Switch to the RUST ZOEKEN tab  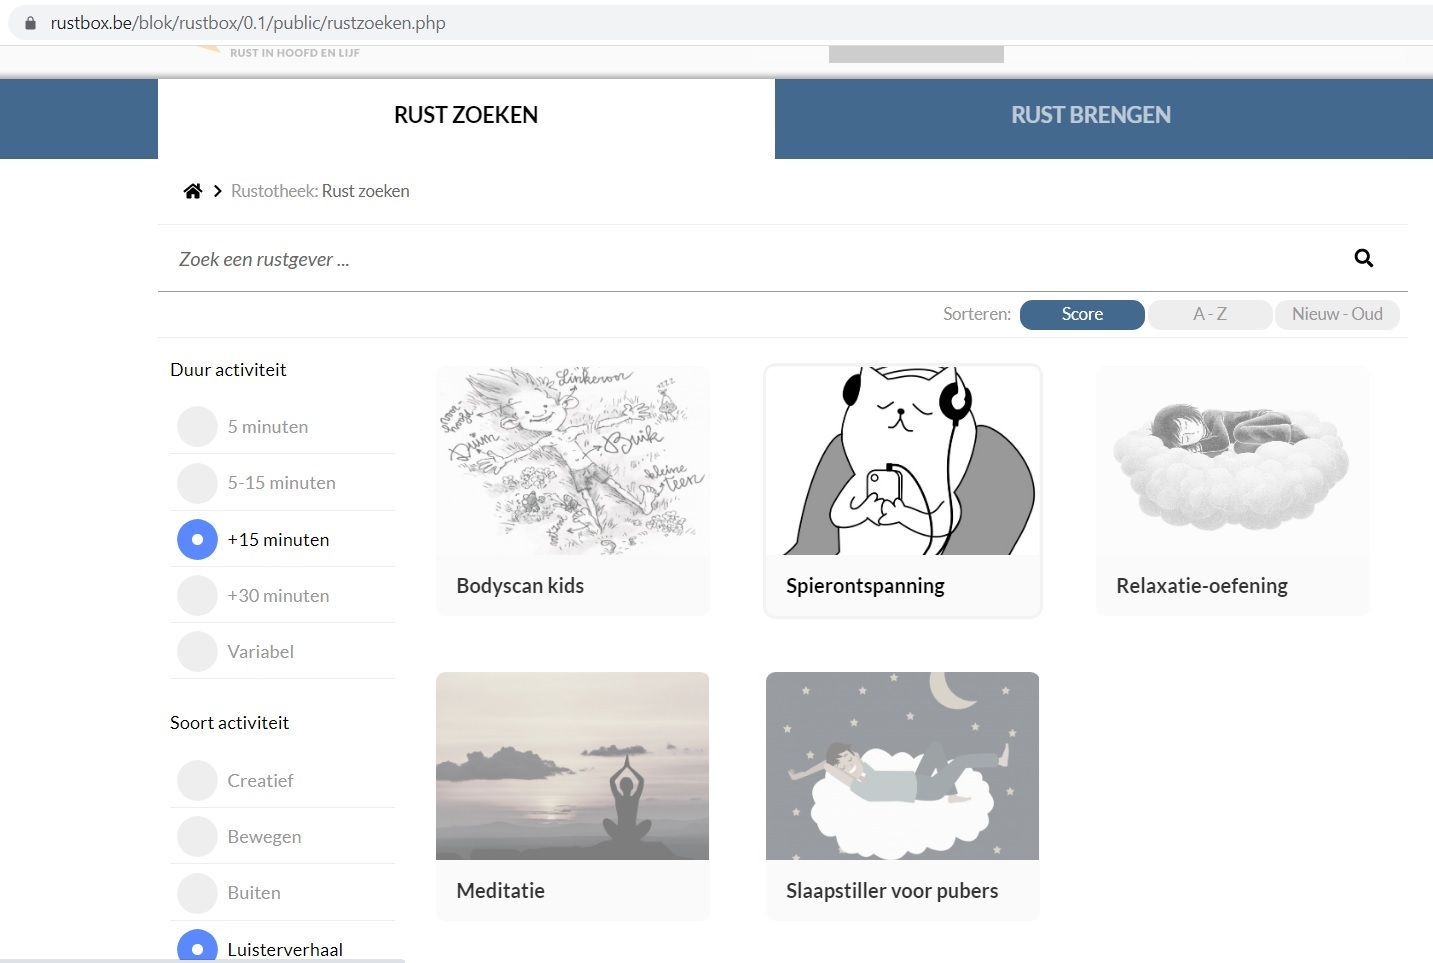tap(465, 114)
